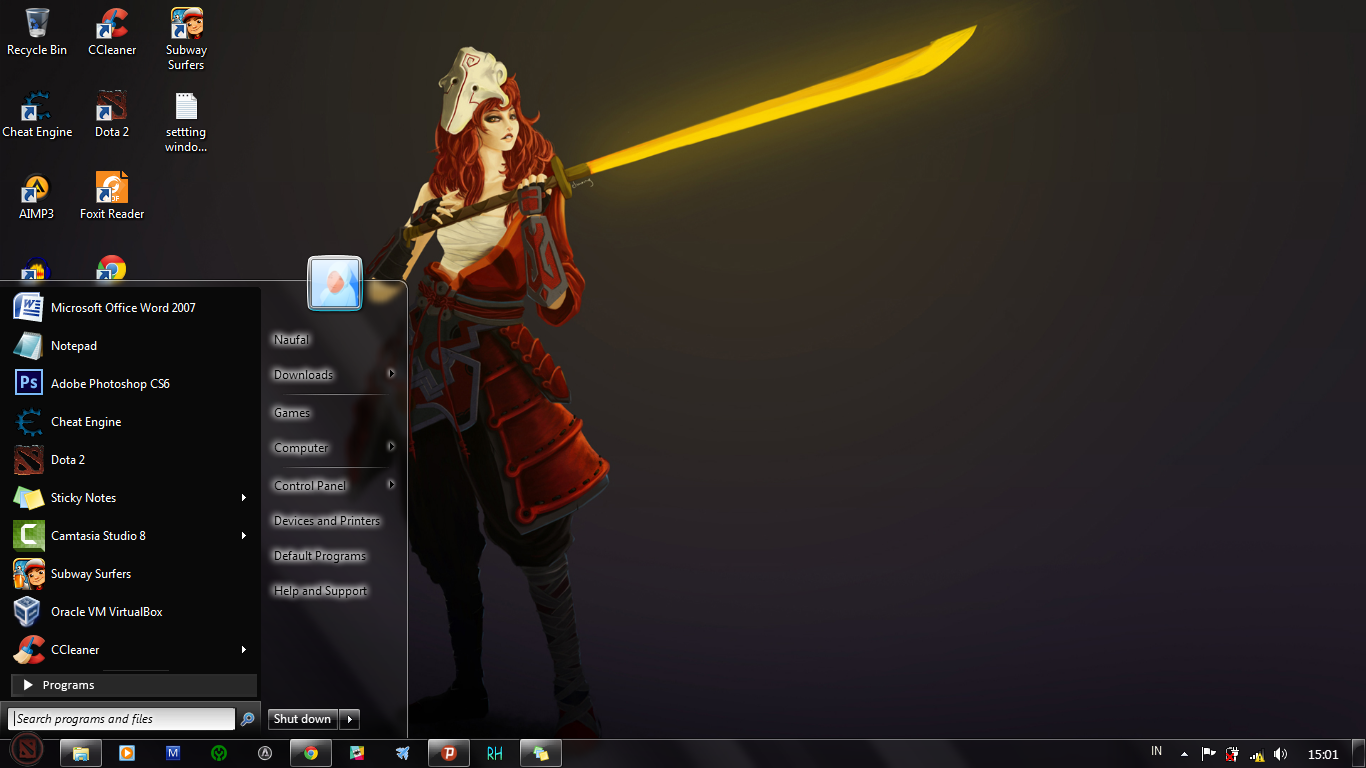The height and width of the screenshot is (768, 1366).
Task: Open the Recycle Bin desktop icon
Action: click(x=37, y=32)
